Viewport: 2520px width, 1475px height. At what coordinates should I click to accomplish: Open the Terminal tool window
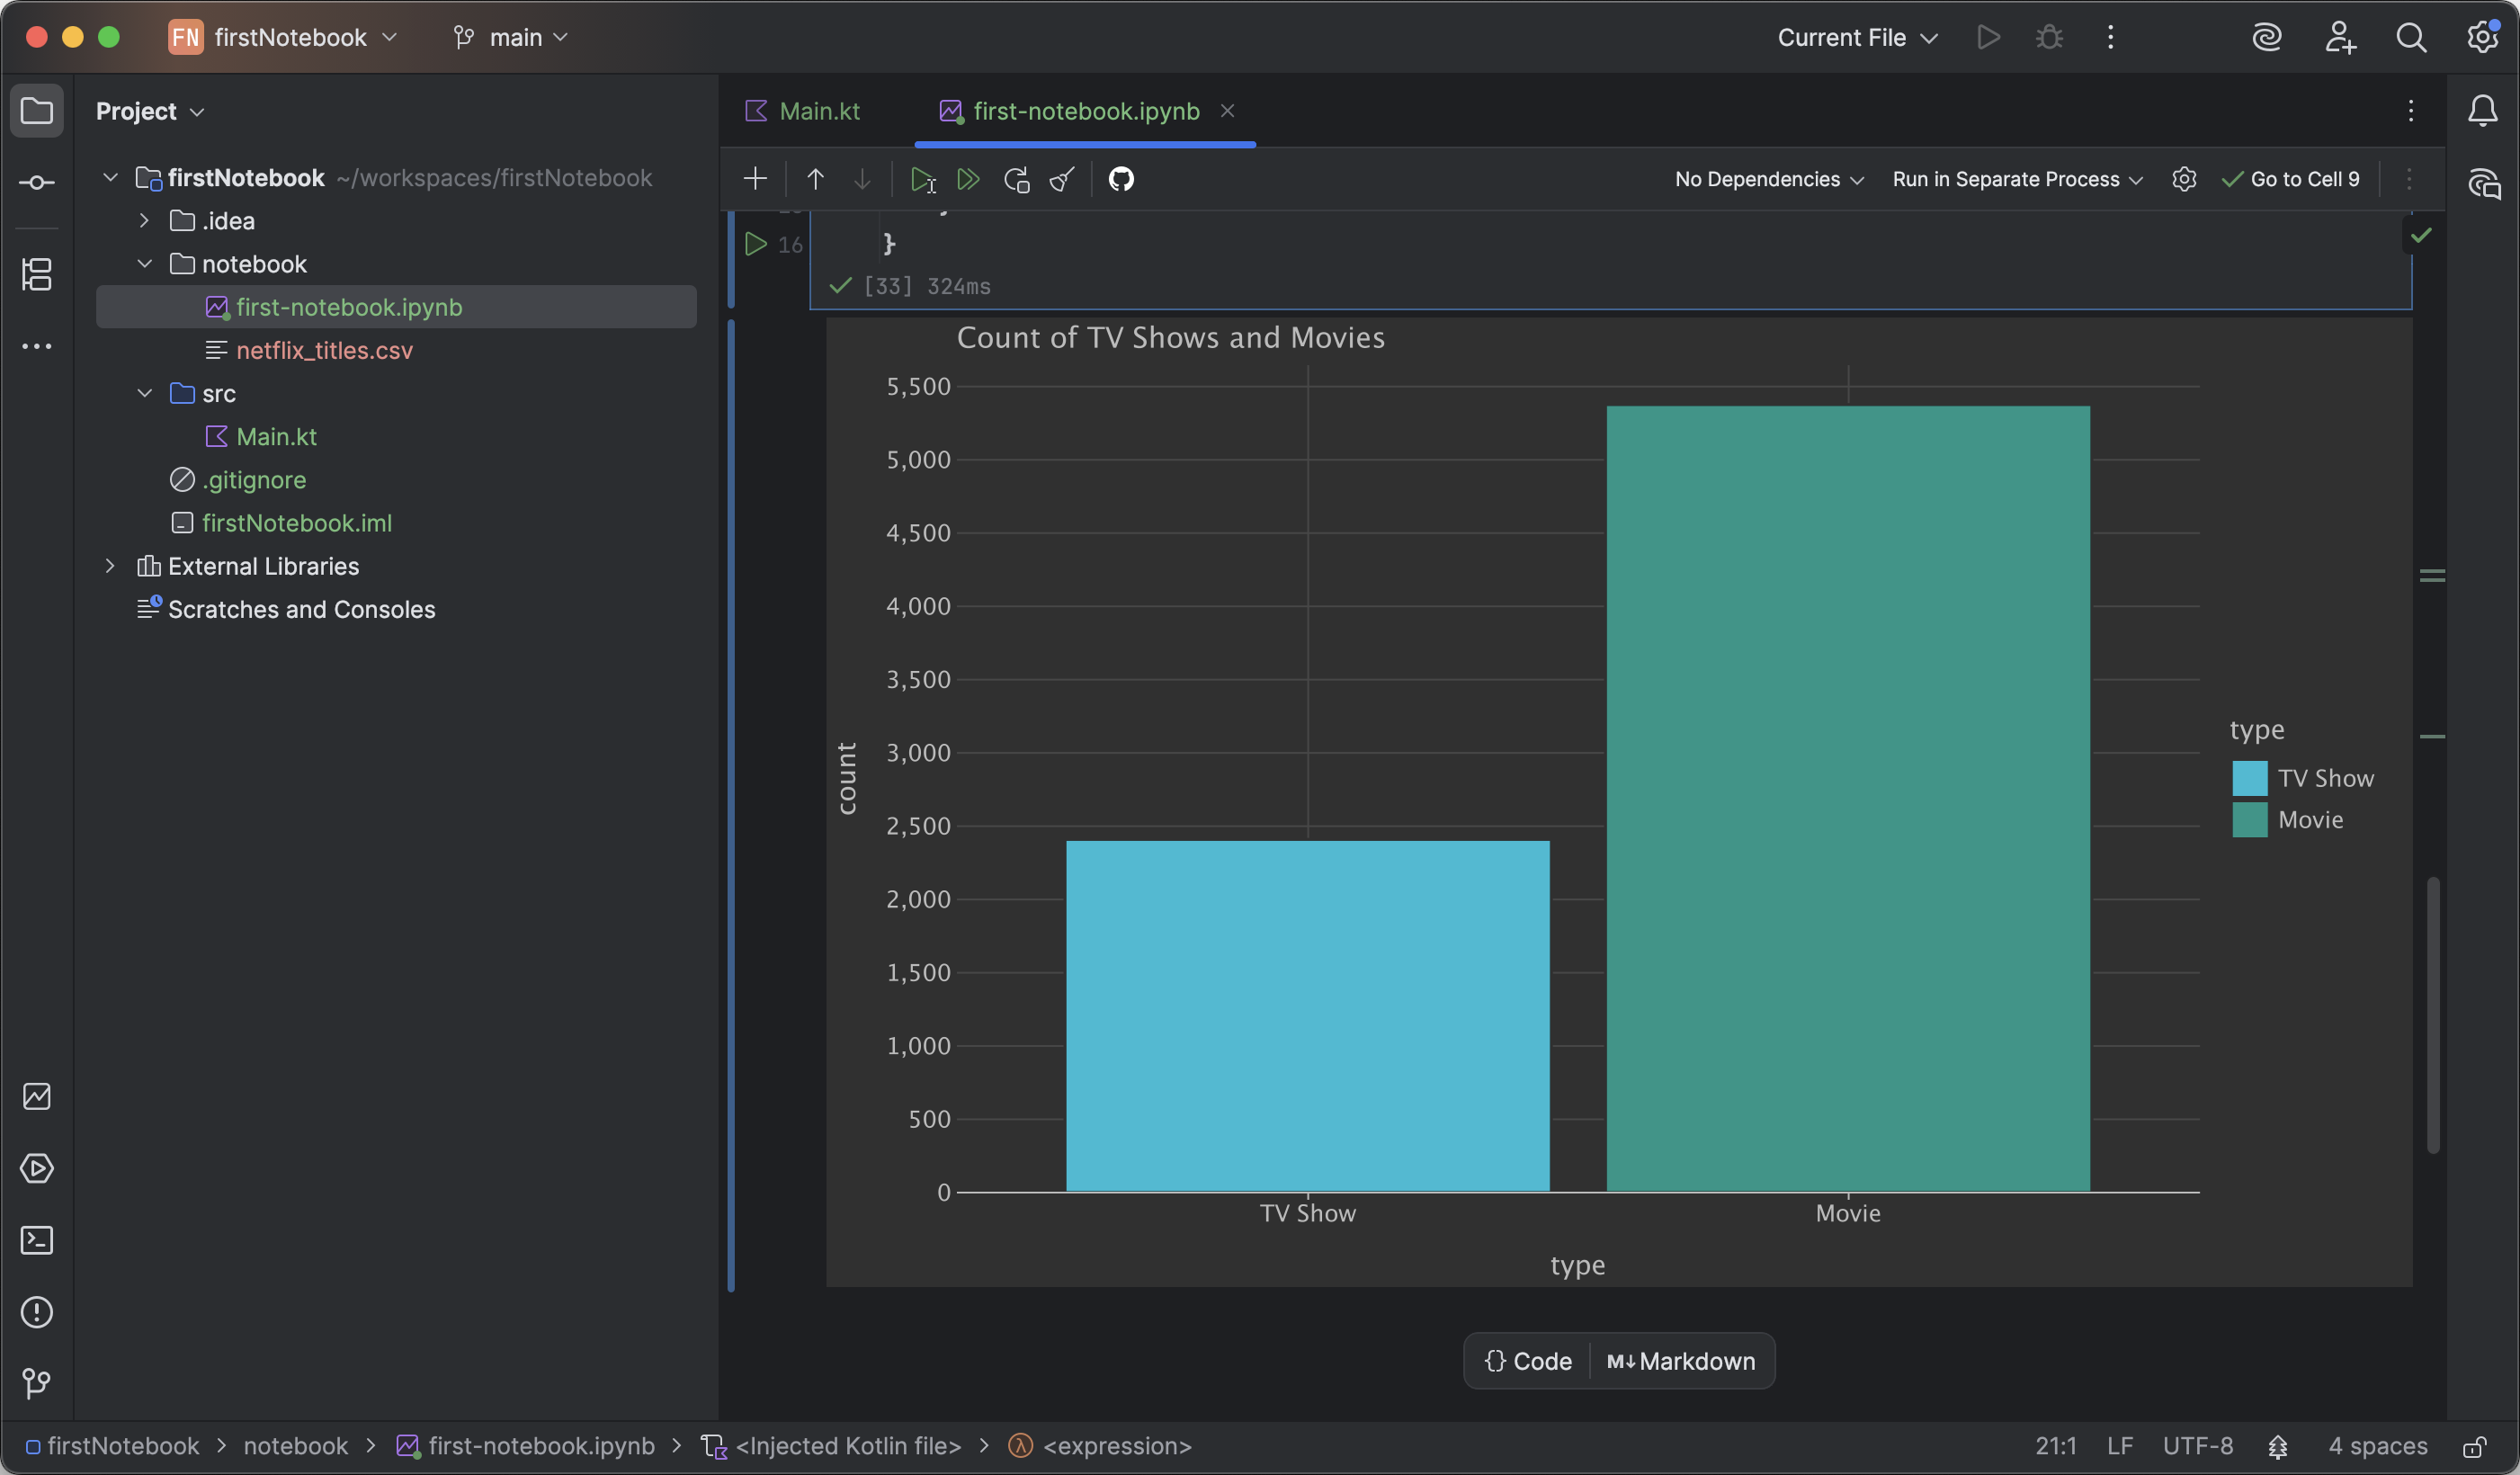(37, 1240)
